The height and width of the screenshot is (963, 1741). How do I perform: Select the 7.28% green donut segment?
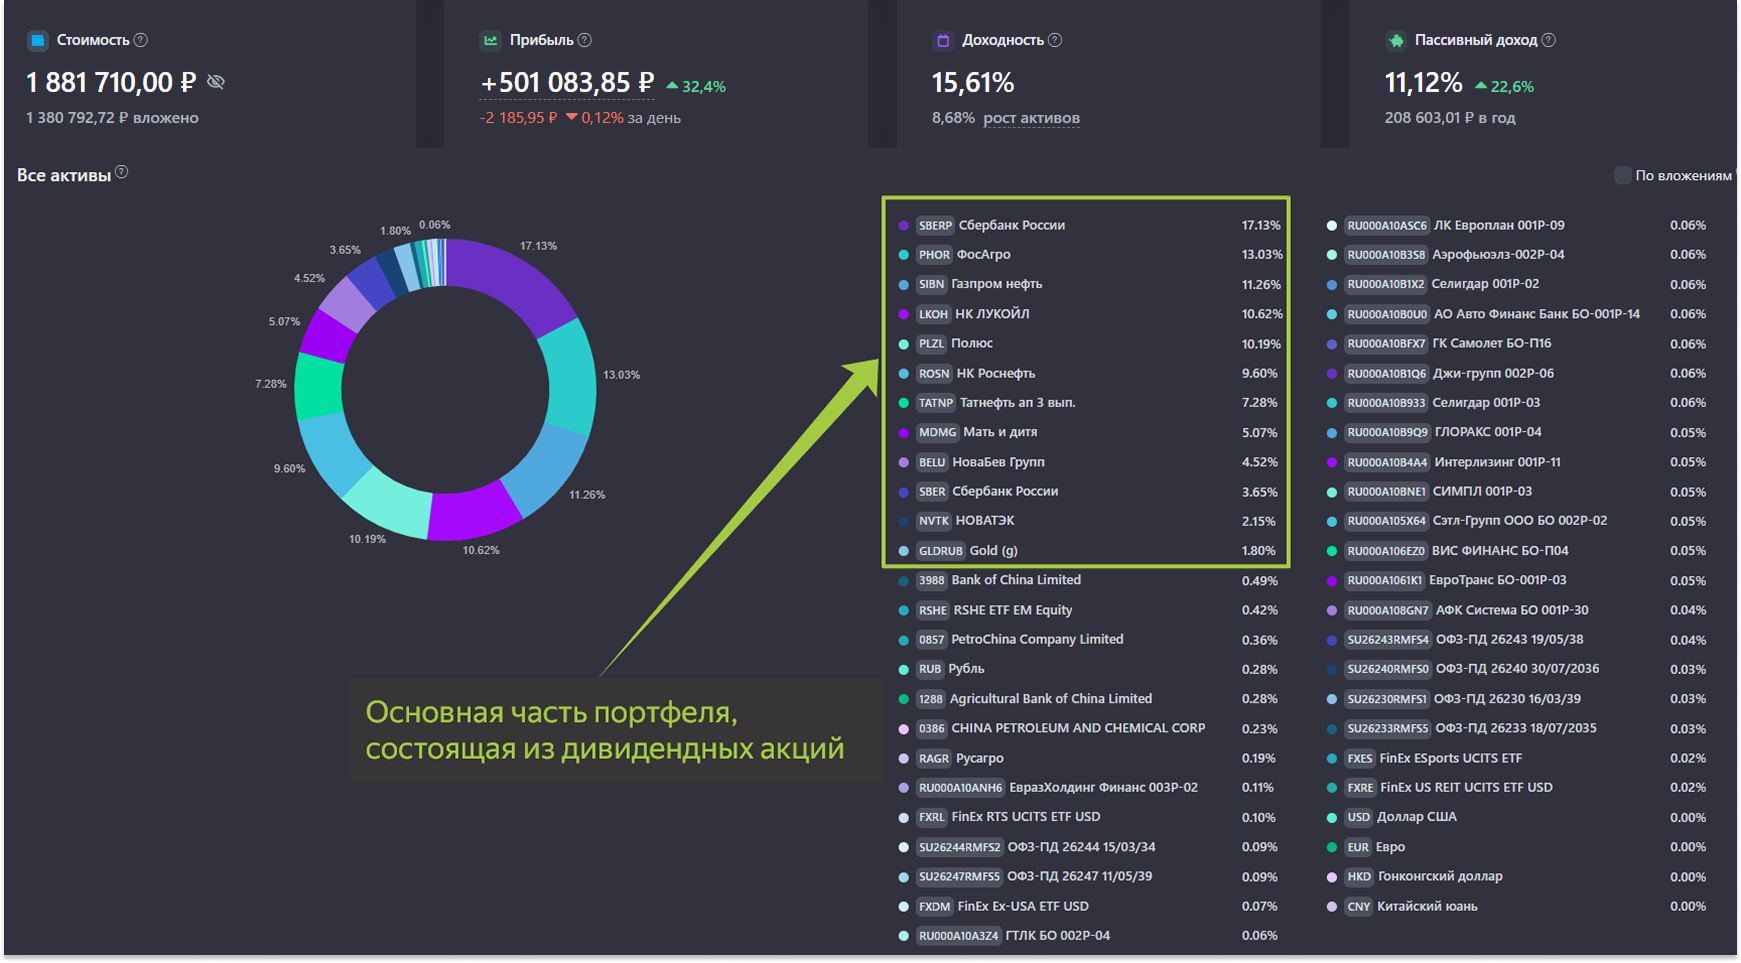319,387
